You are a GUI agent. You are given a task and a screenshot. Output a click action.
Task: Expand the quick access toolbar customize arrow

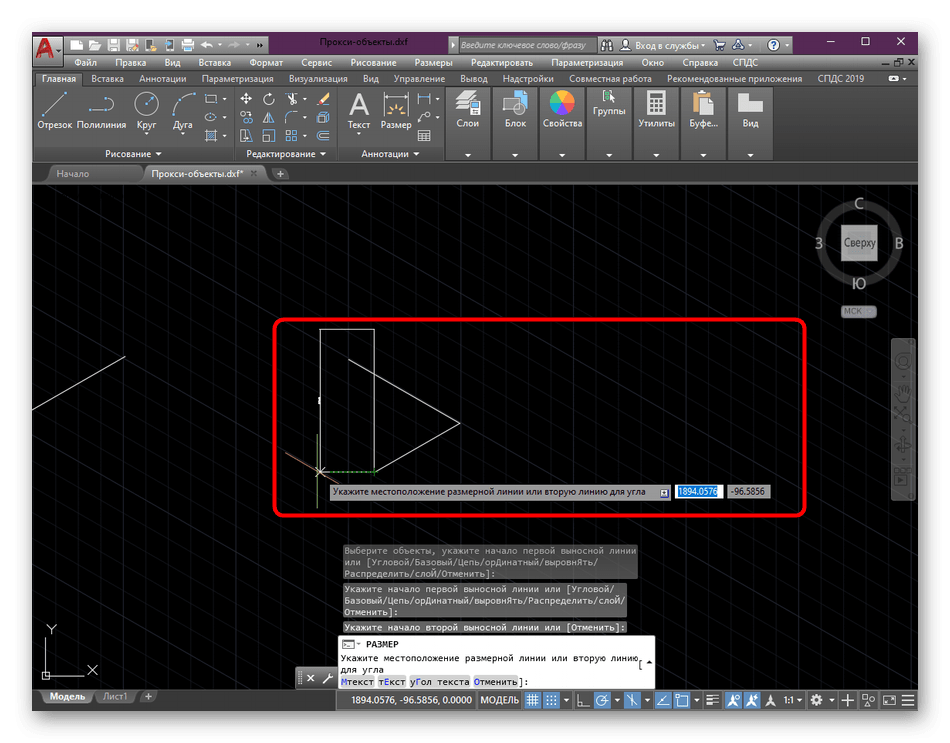(x=259, y=45)
